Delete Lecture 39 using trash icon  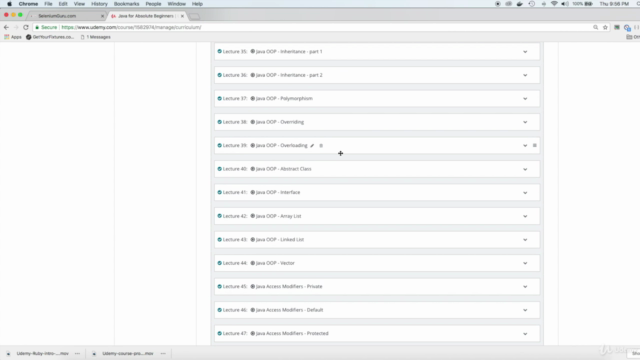point(321,146)
